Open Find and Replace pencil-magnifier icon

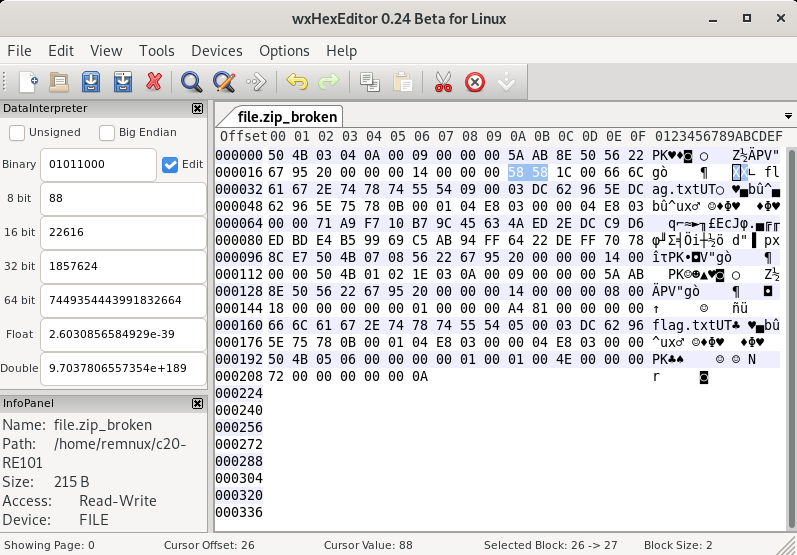pos(224,82)
